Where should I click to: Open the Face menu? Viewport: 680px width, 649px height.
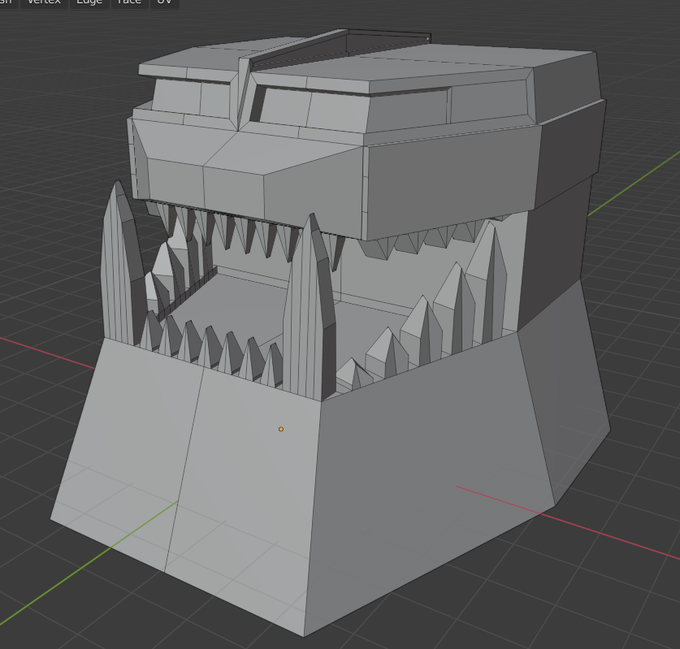click(129, 2)
